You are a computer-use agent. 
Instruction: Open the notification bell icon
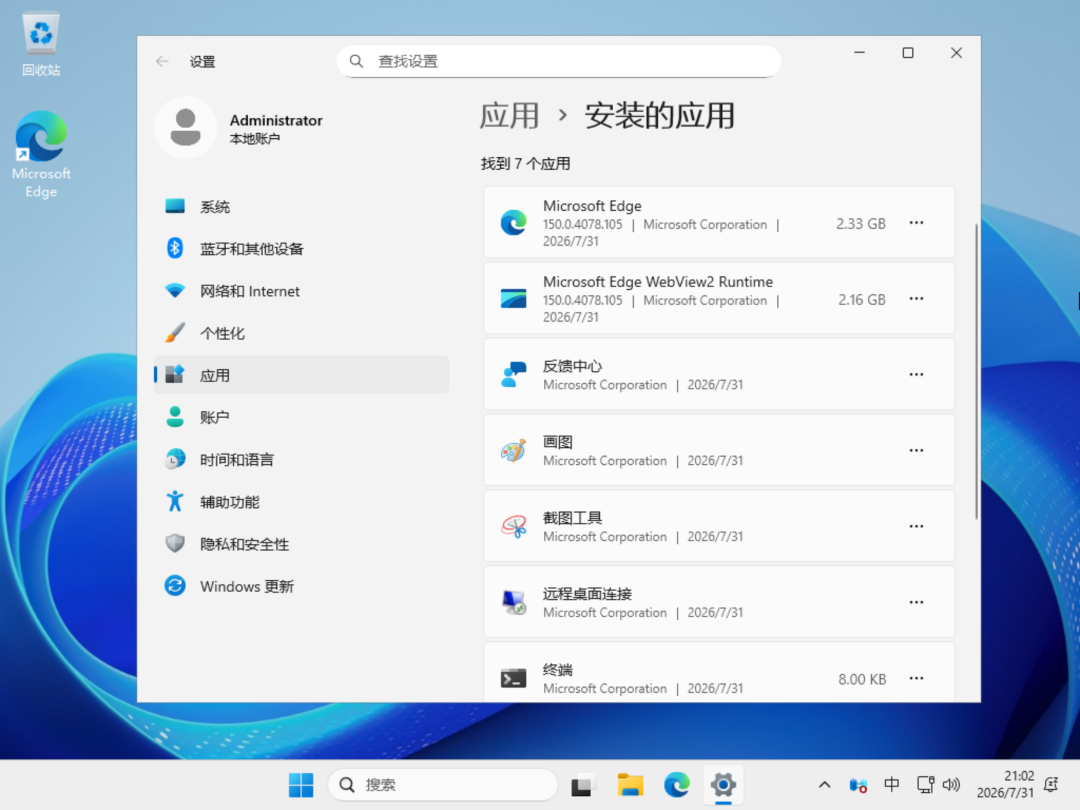coord(1051,785)
